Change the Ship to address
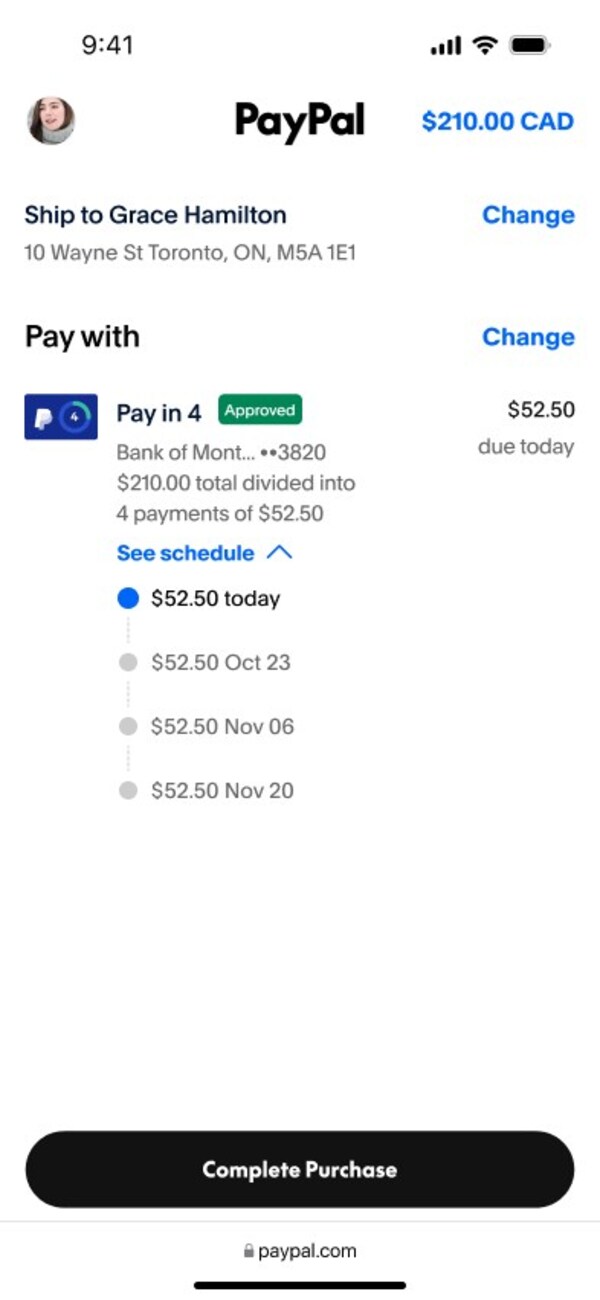Viewport: 600px width, 1300px height. pos(528,215)
